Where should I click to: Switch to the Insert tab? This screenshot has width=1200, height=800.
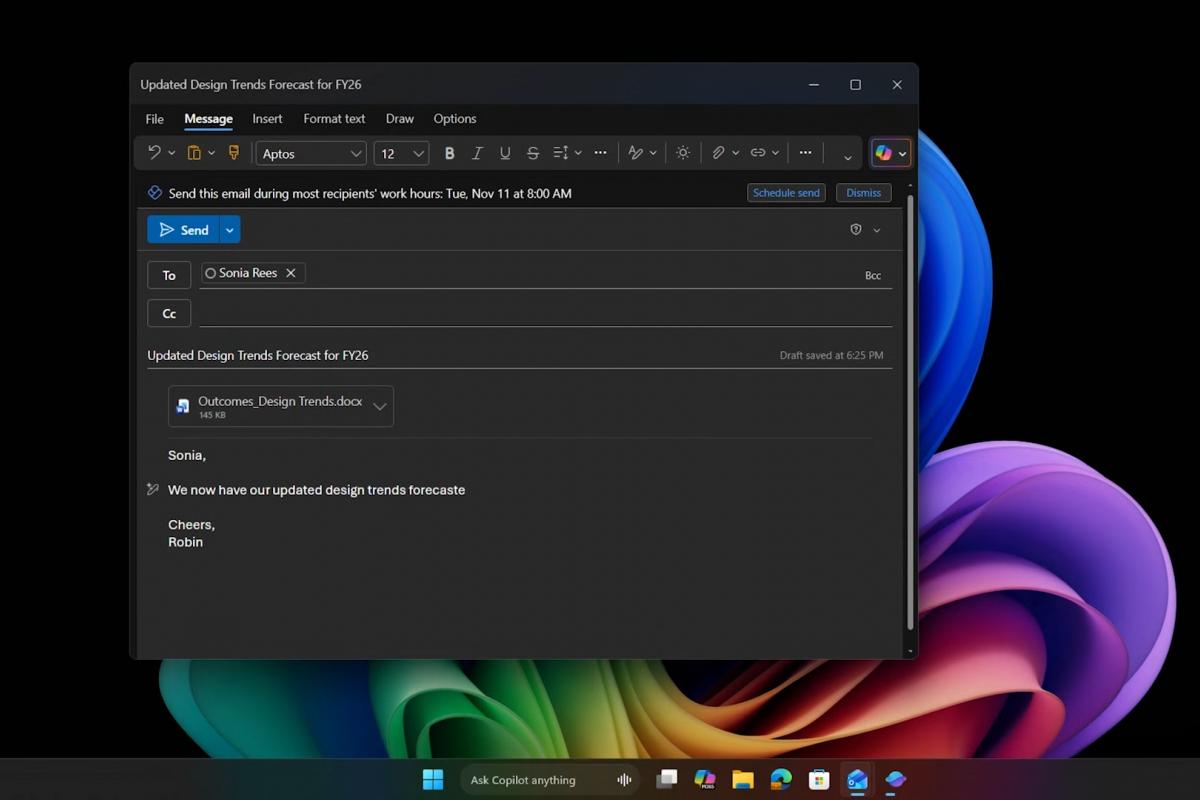[267, 118]
